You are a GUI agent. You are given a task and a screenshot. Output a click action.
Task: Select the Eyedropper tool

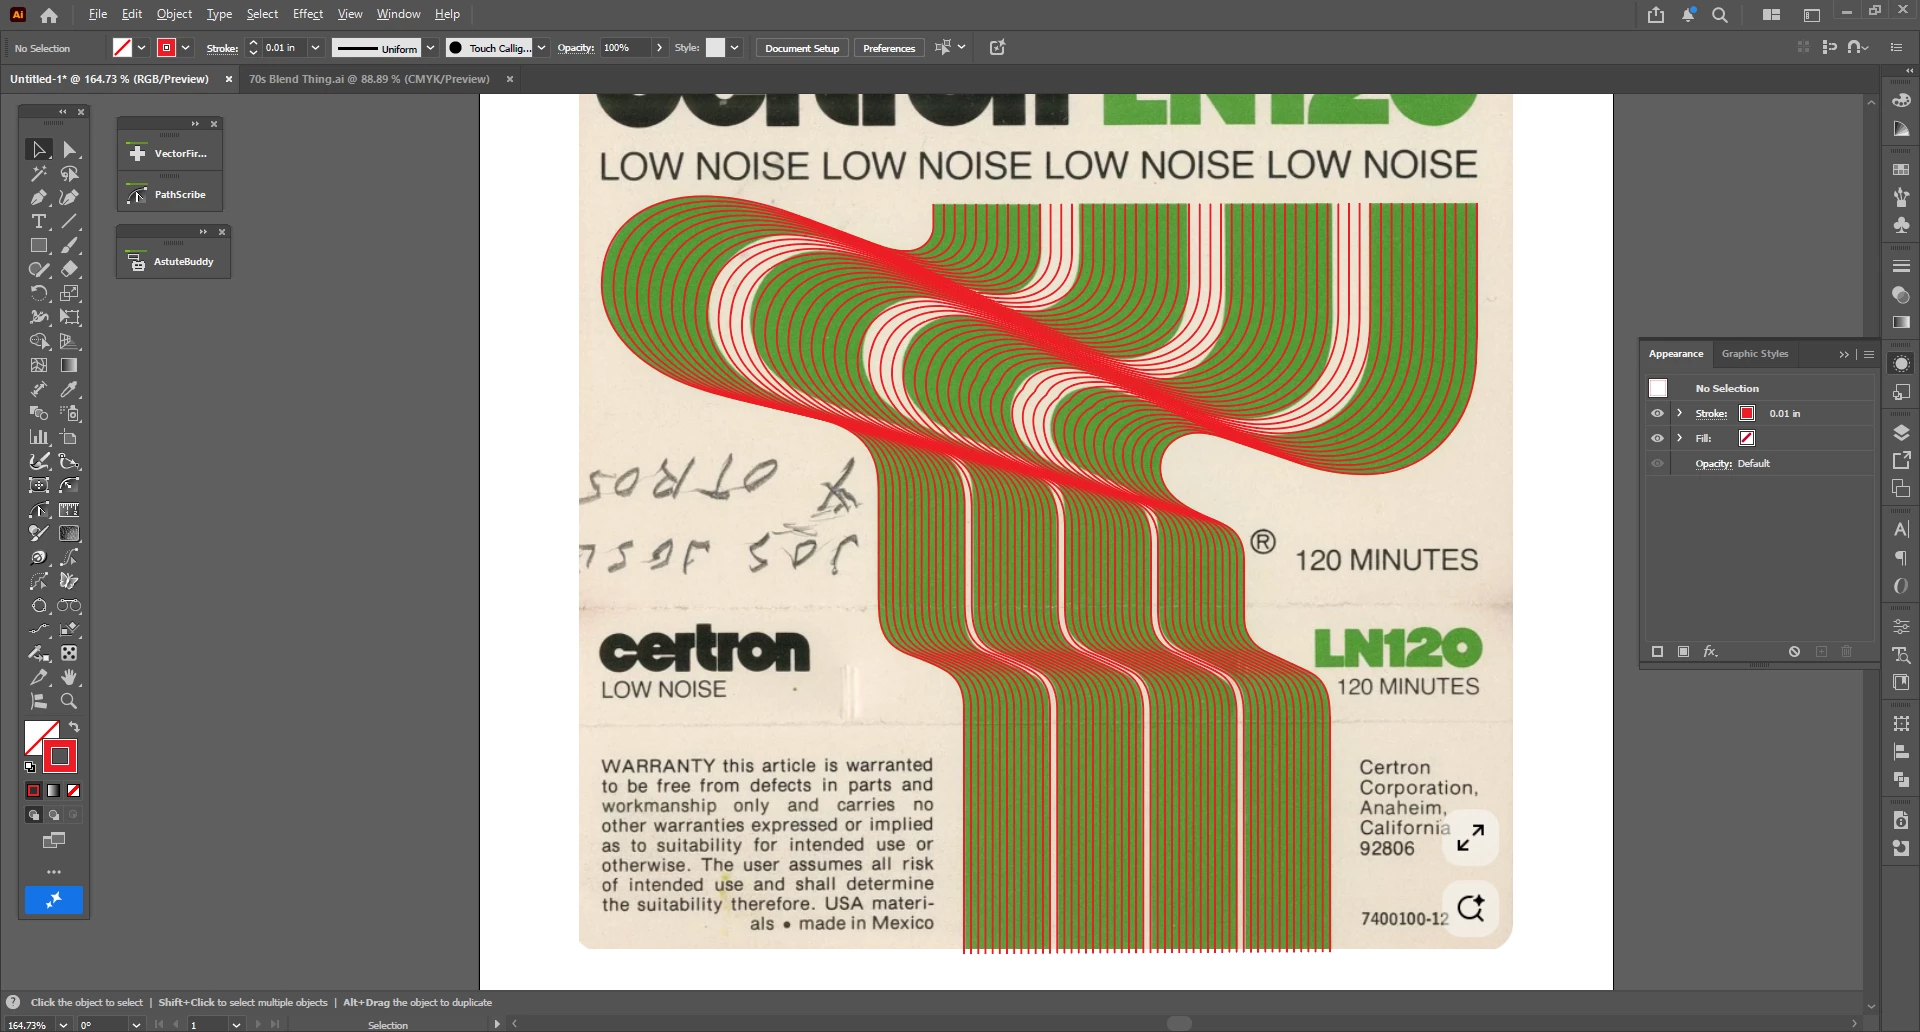[x=69, y=389]
